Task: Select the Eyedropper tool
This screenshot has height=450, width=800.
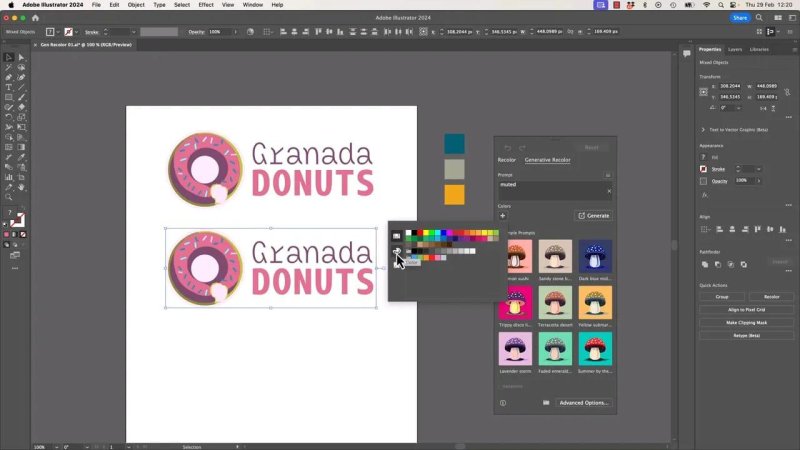Action: (x=21, y=157)
